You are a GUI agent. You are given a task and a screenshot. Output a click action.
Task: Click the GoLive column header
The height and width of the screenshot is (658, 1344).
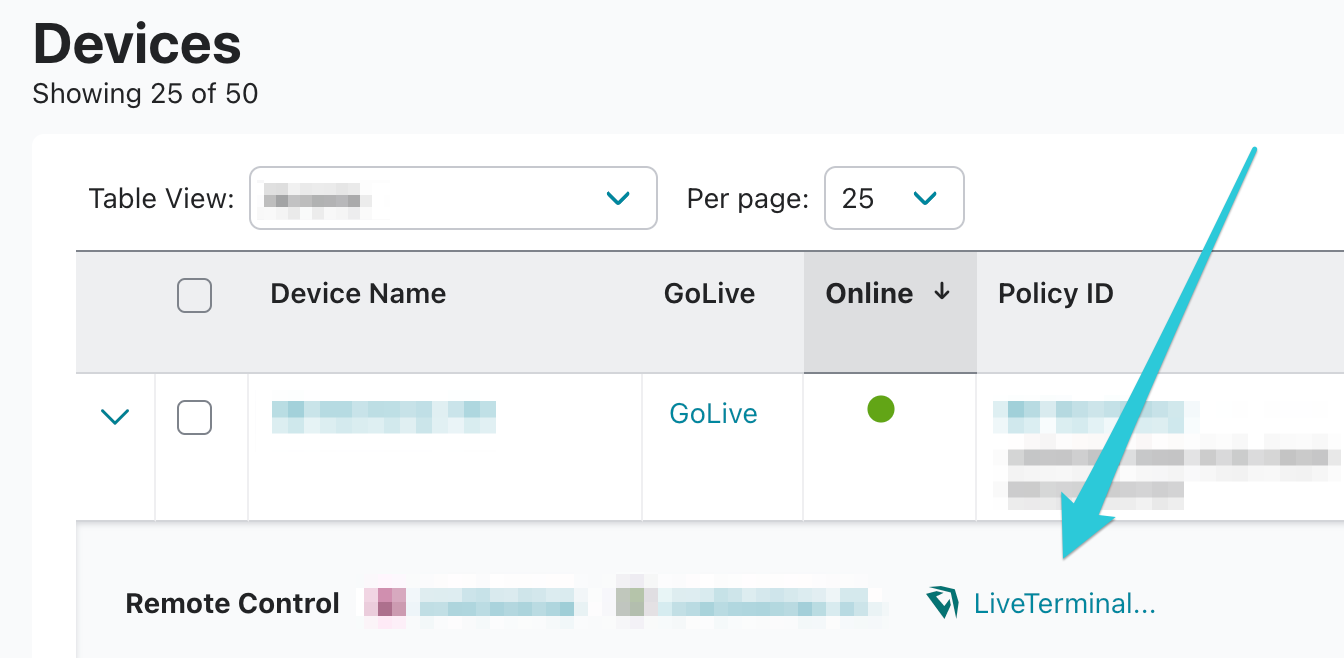coord(709,294)
